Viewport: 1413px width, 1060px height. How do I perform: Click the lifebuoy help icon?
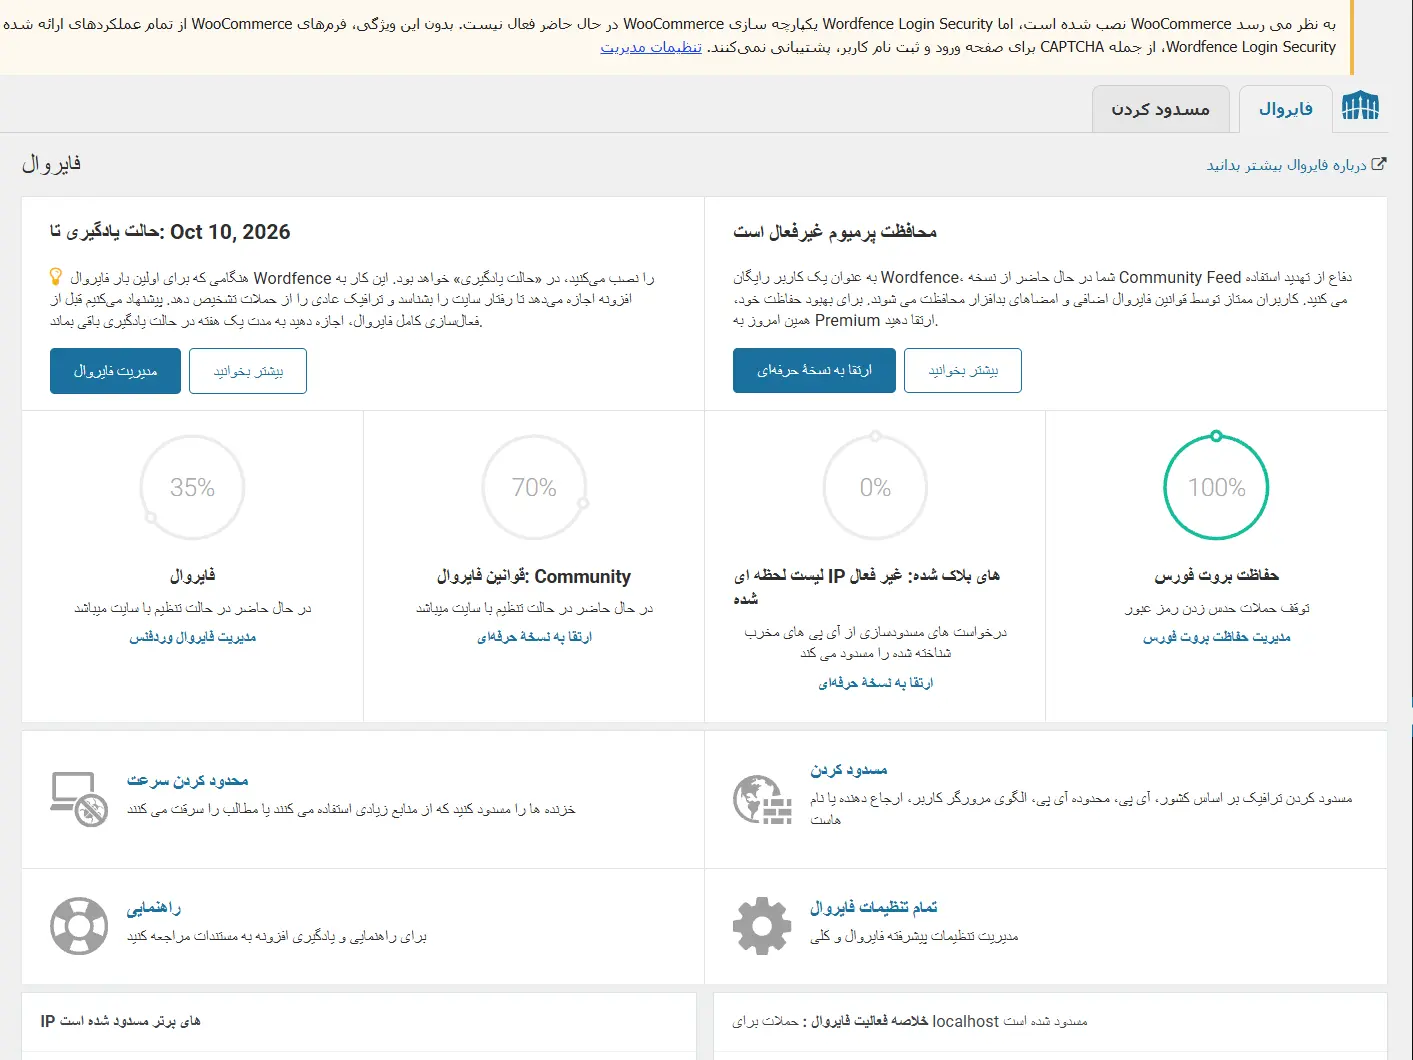pyautogui.click(x=79, y=926)
